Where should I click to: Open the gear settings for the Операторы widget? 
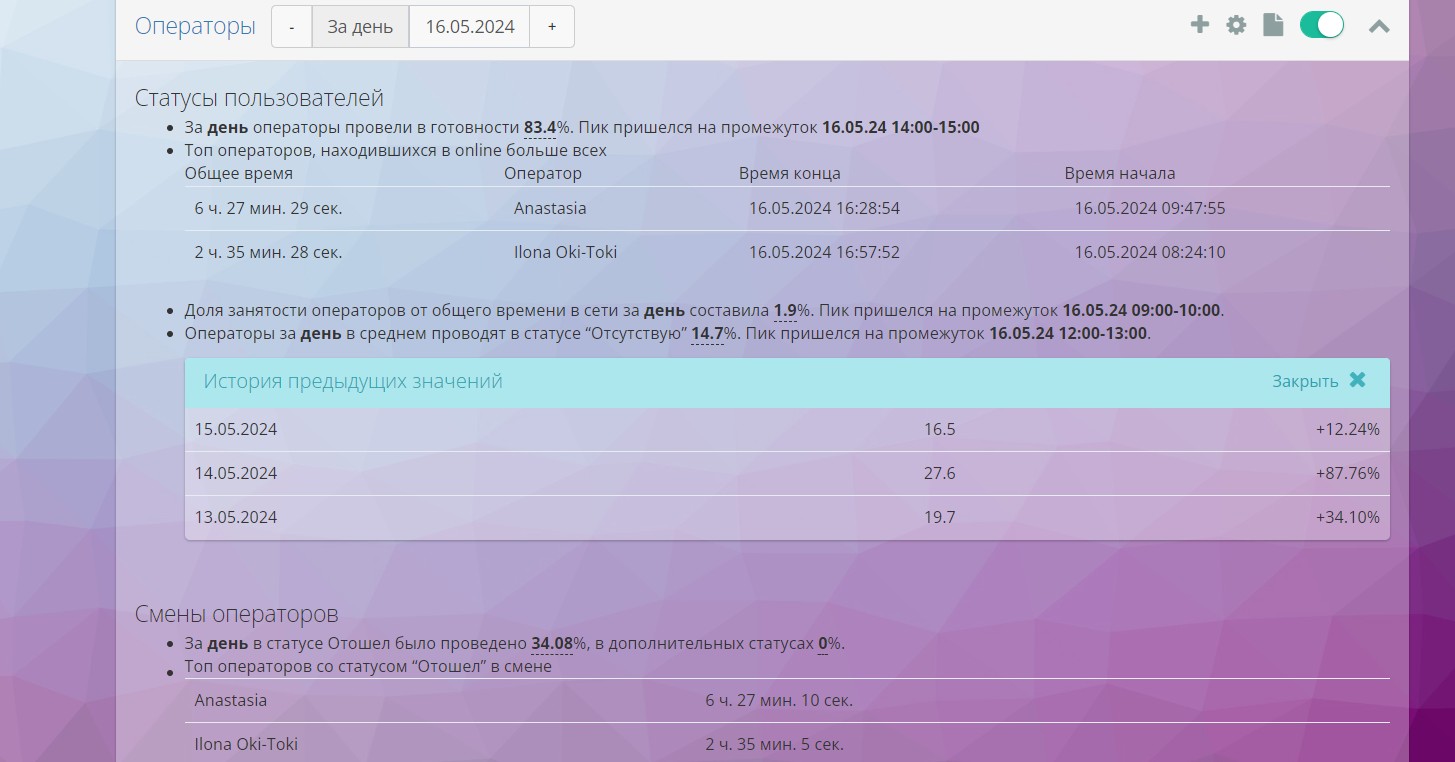pos(1236,25)
